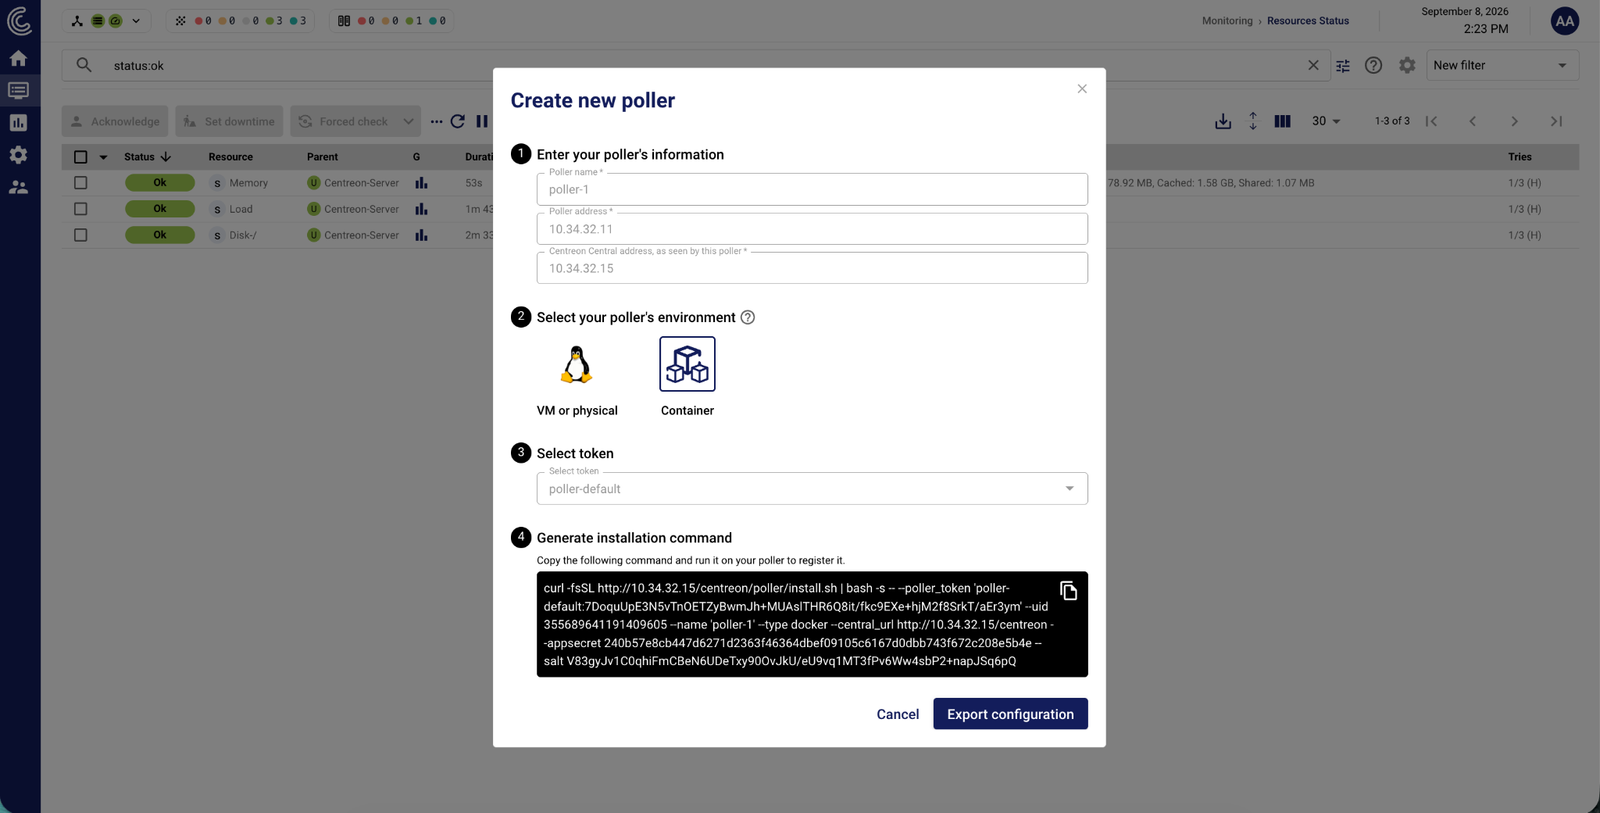This screenshot has height=813, width=1600.
Task: Click the Resources Status breadcrumb
Action: tap(1308, 20)
